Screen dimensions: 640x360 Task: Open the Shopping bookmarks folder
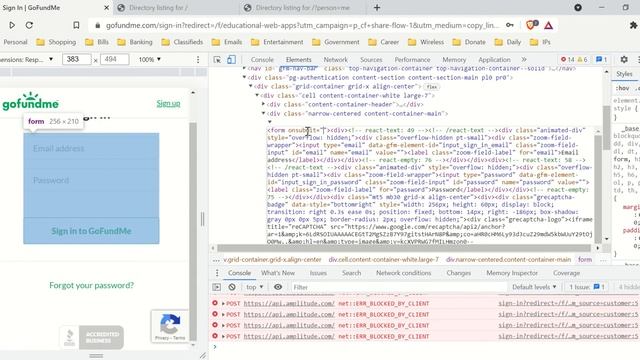click(56, 42)
